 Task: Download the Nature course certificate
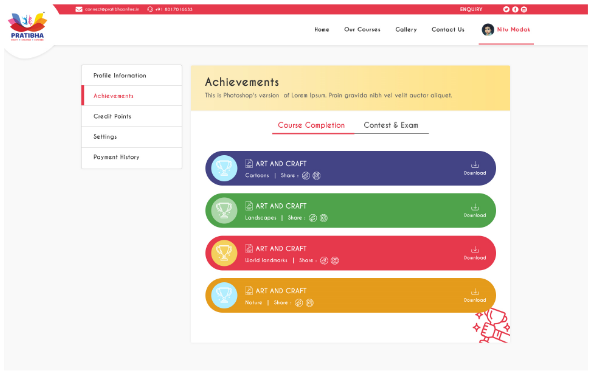(475, 296)
